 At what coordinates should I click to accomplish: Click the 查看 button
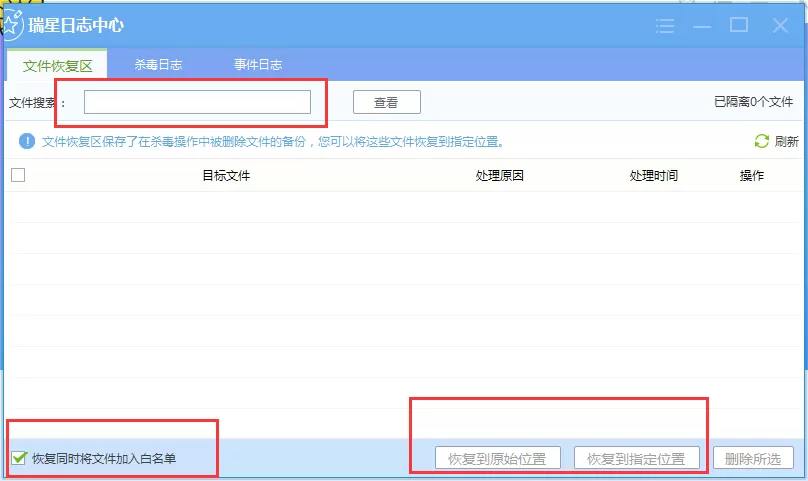tap(386, 102)
